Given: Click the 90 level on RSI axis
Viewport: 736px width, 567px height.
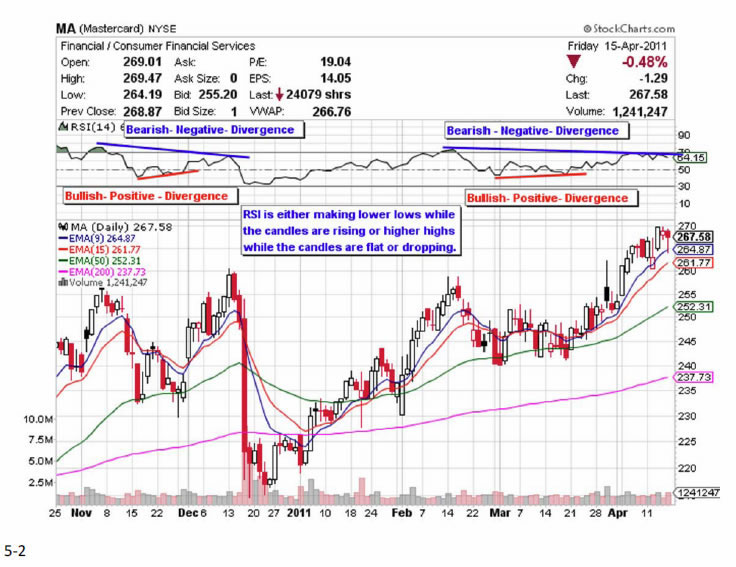Looking at the screenshot, I should click(x=684, y=136).
